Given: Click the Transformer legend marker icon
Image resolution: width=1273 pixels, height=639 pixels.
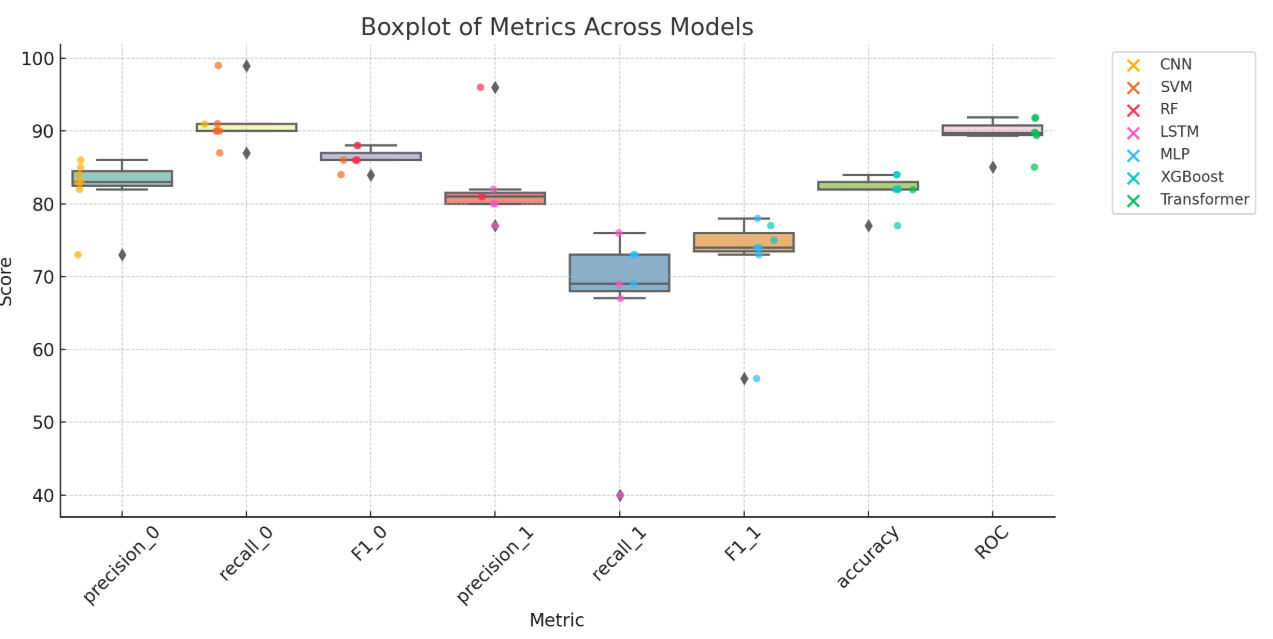Looking at the screenshot, I should click(x=1133, y=200).
